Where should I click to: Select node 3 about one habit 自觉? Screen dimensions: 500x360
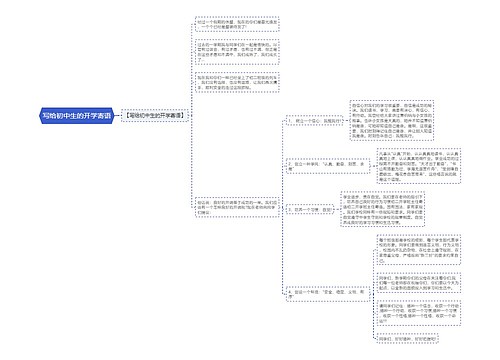click(x=310, y=210)
